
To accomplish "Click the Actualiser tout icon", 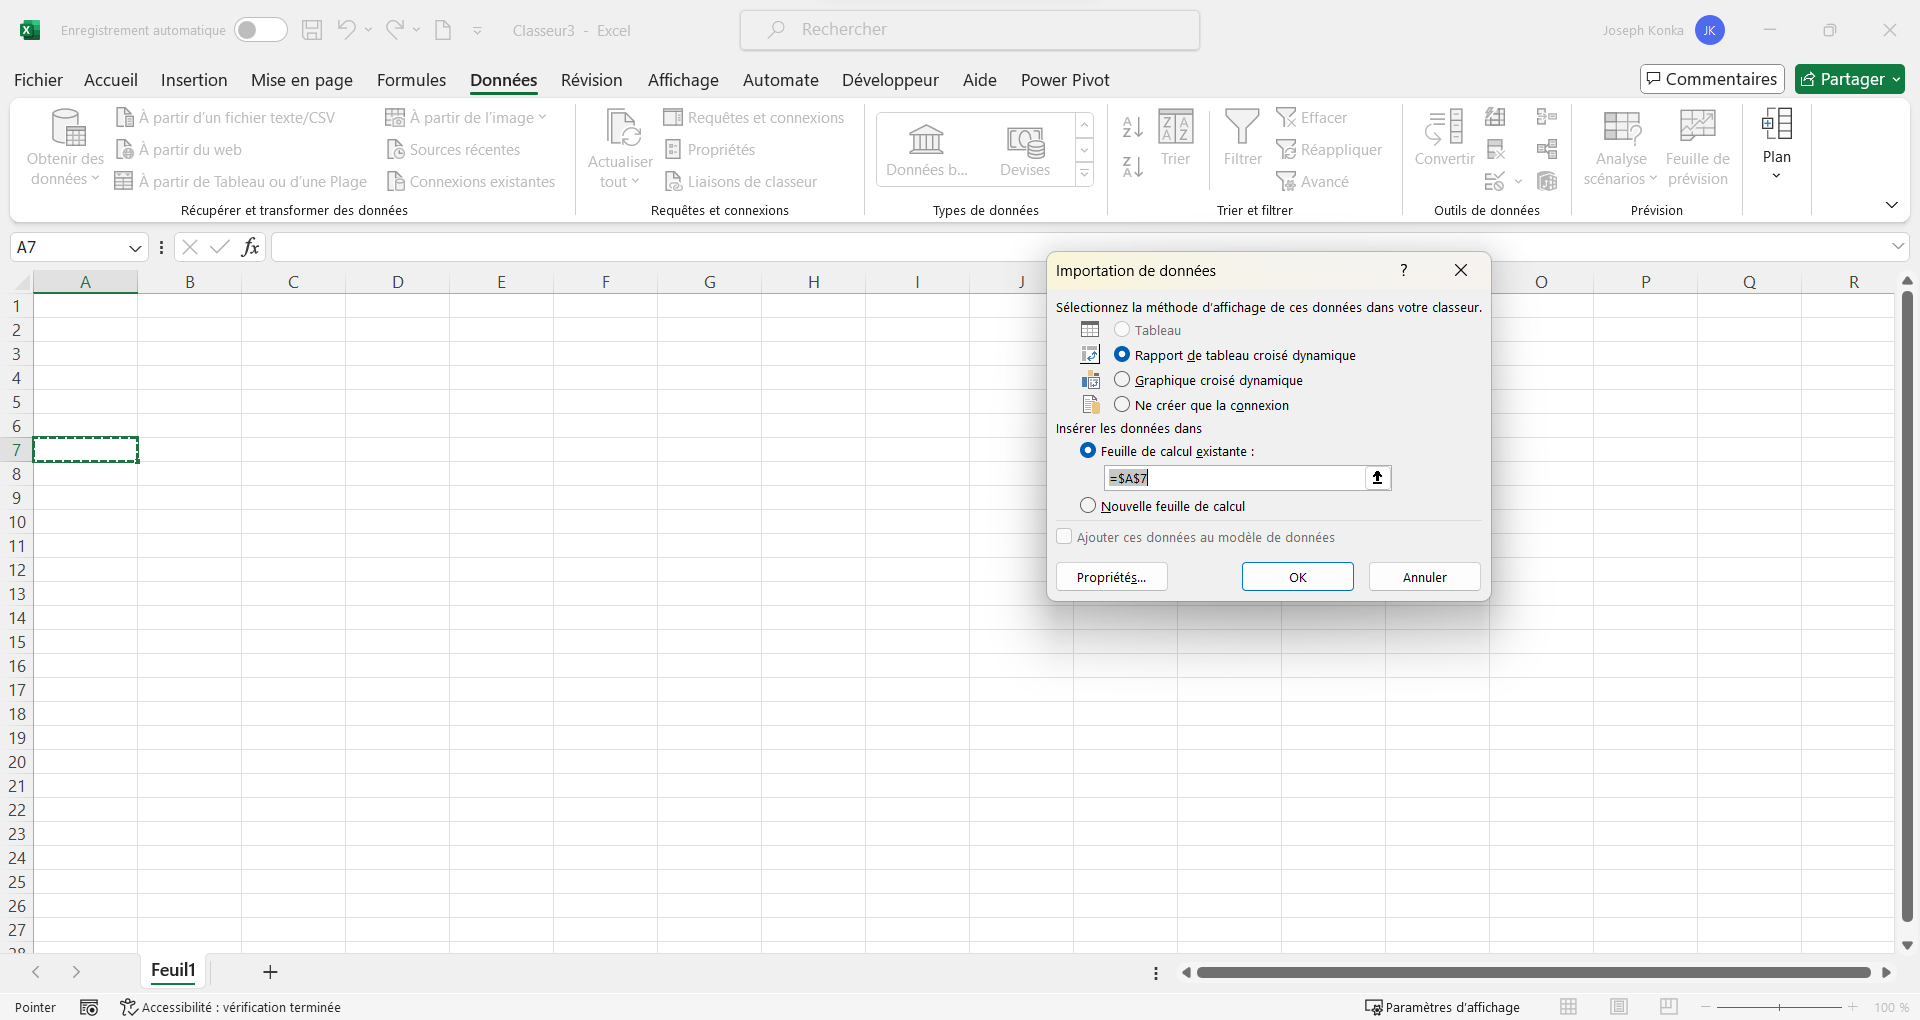I will click(x=622, y=128).
